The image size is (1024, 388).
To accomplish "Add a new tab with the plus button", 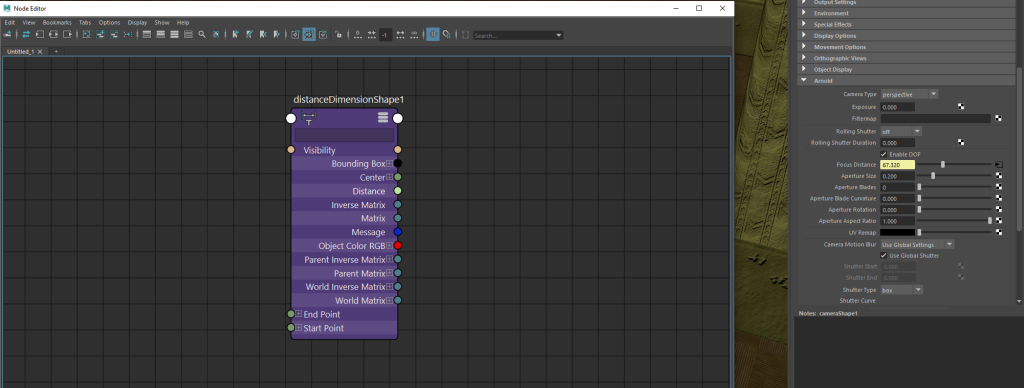I will (56, 51).
